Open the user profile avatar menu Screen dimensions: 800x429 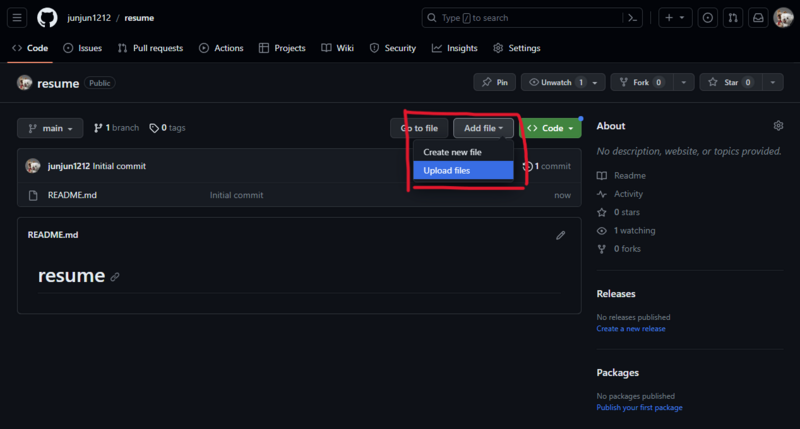[783, 18]
